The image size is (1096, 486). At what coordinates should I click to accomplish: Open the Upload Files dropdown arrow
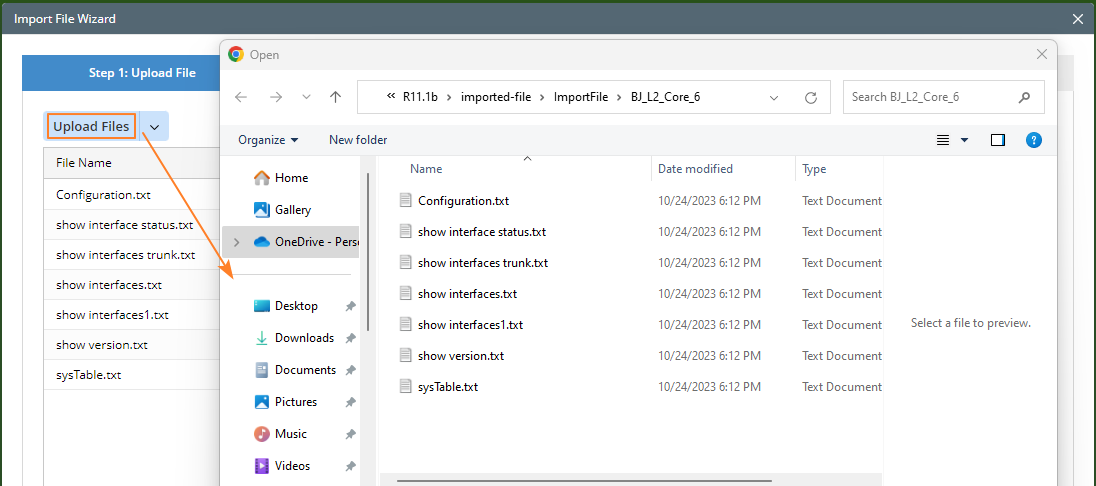(155, 127)
